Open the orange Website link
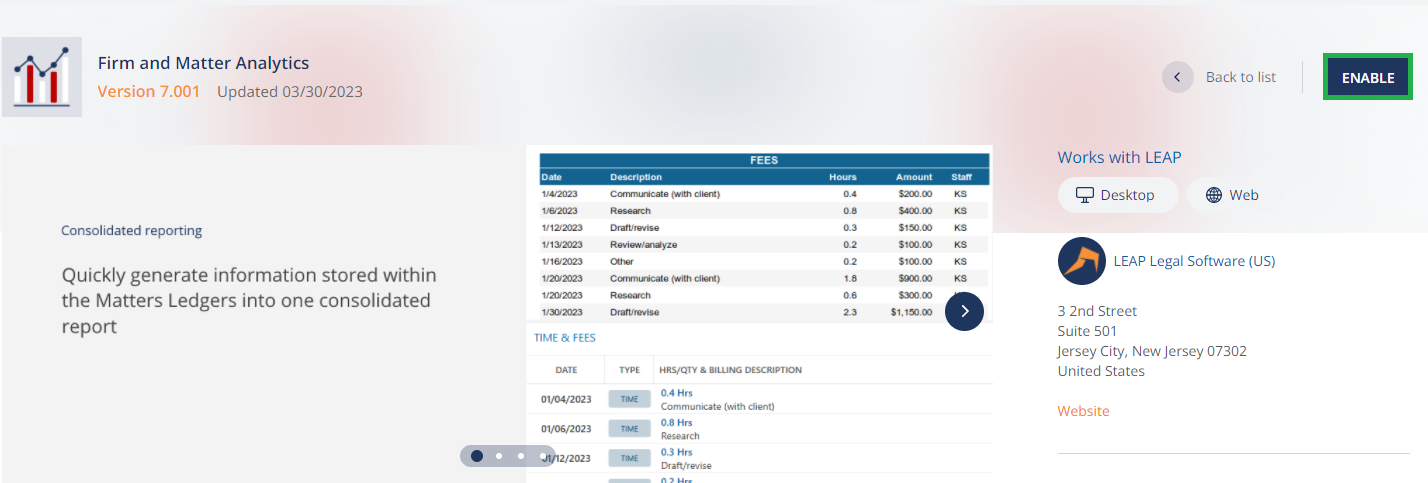This screenshot has height=483, width=1428. [1083, 411]
